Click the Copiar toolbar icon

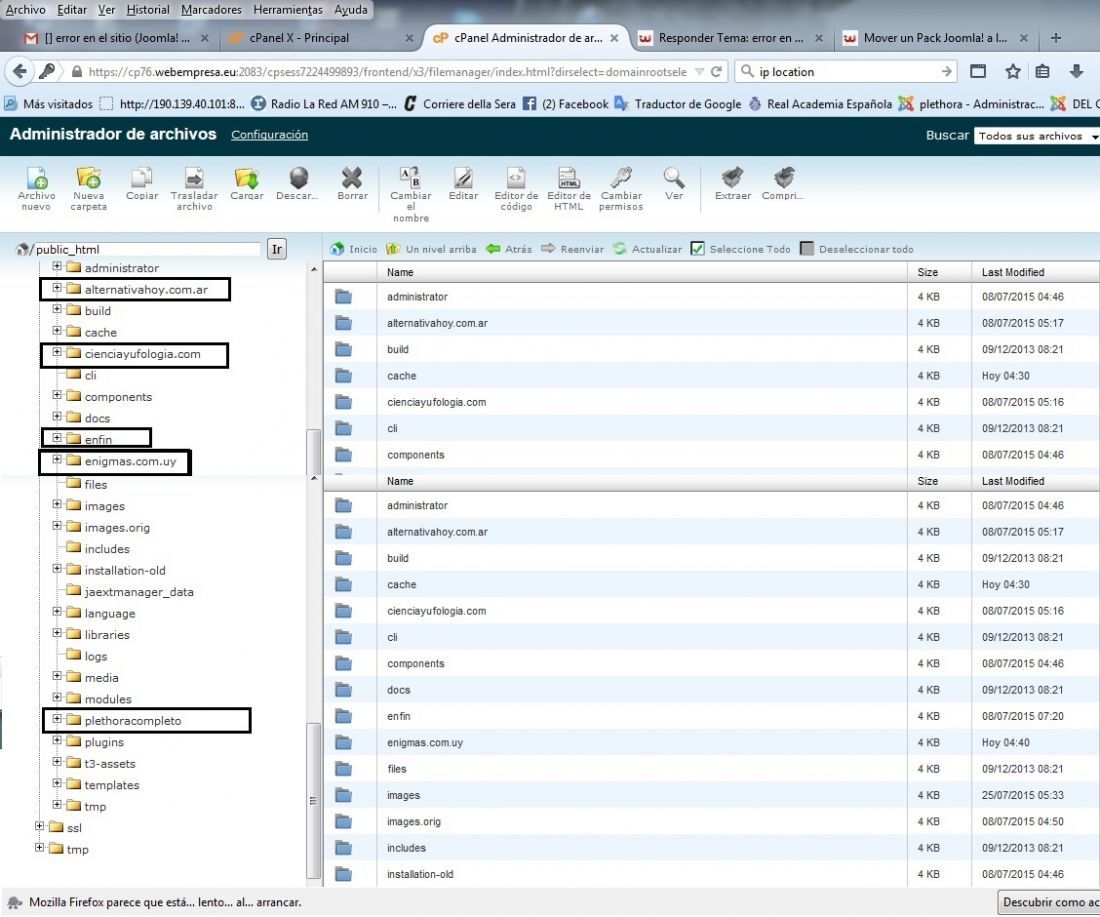pos(142,184)
